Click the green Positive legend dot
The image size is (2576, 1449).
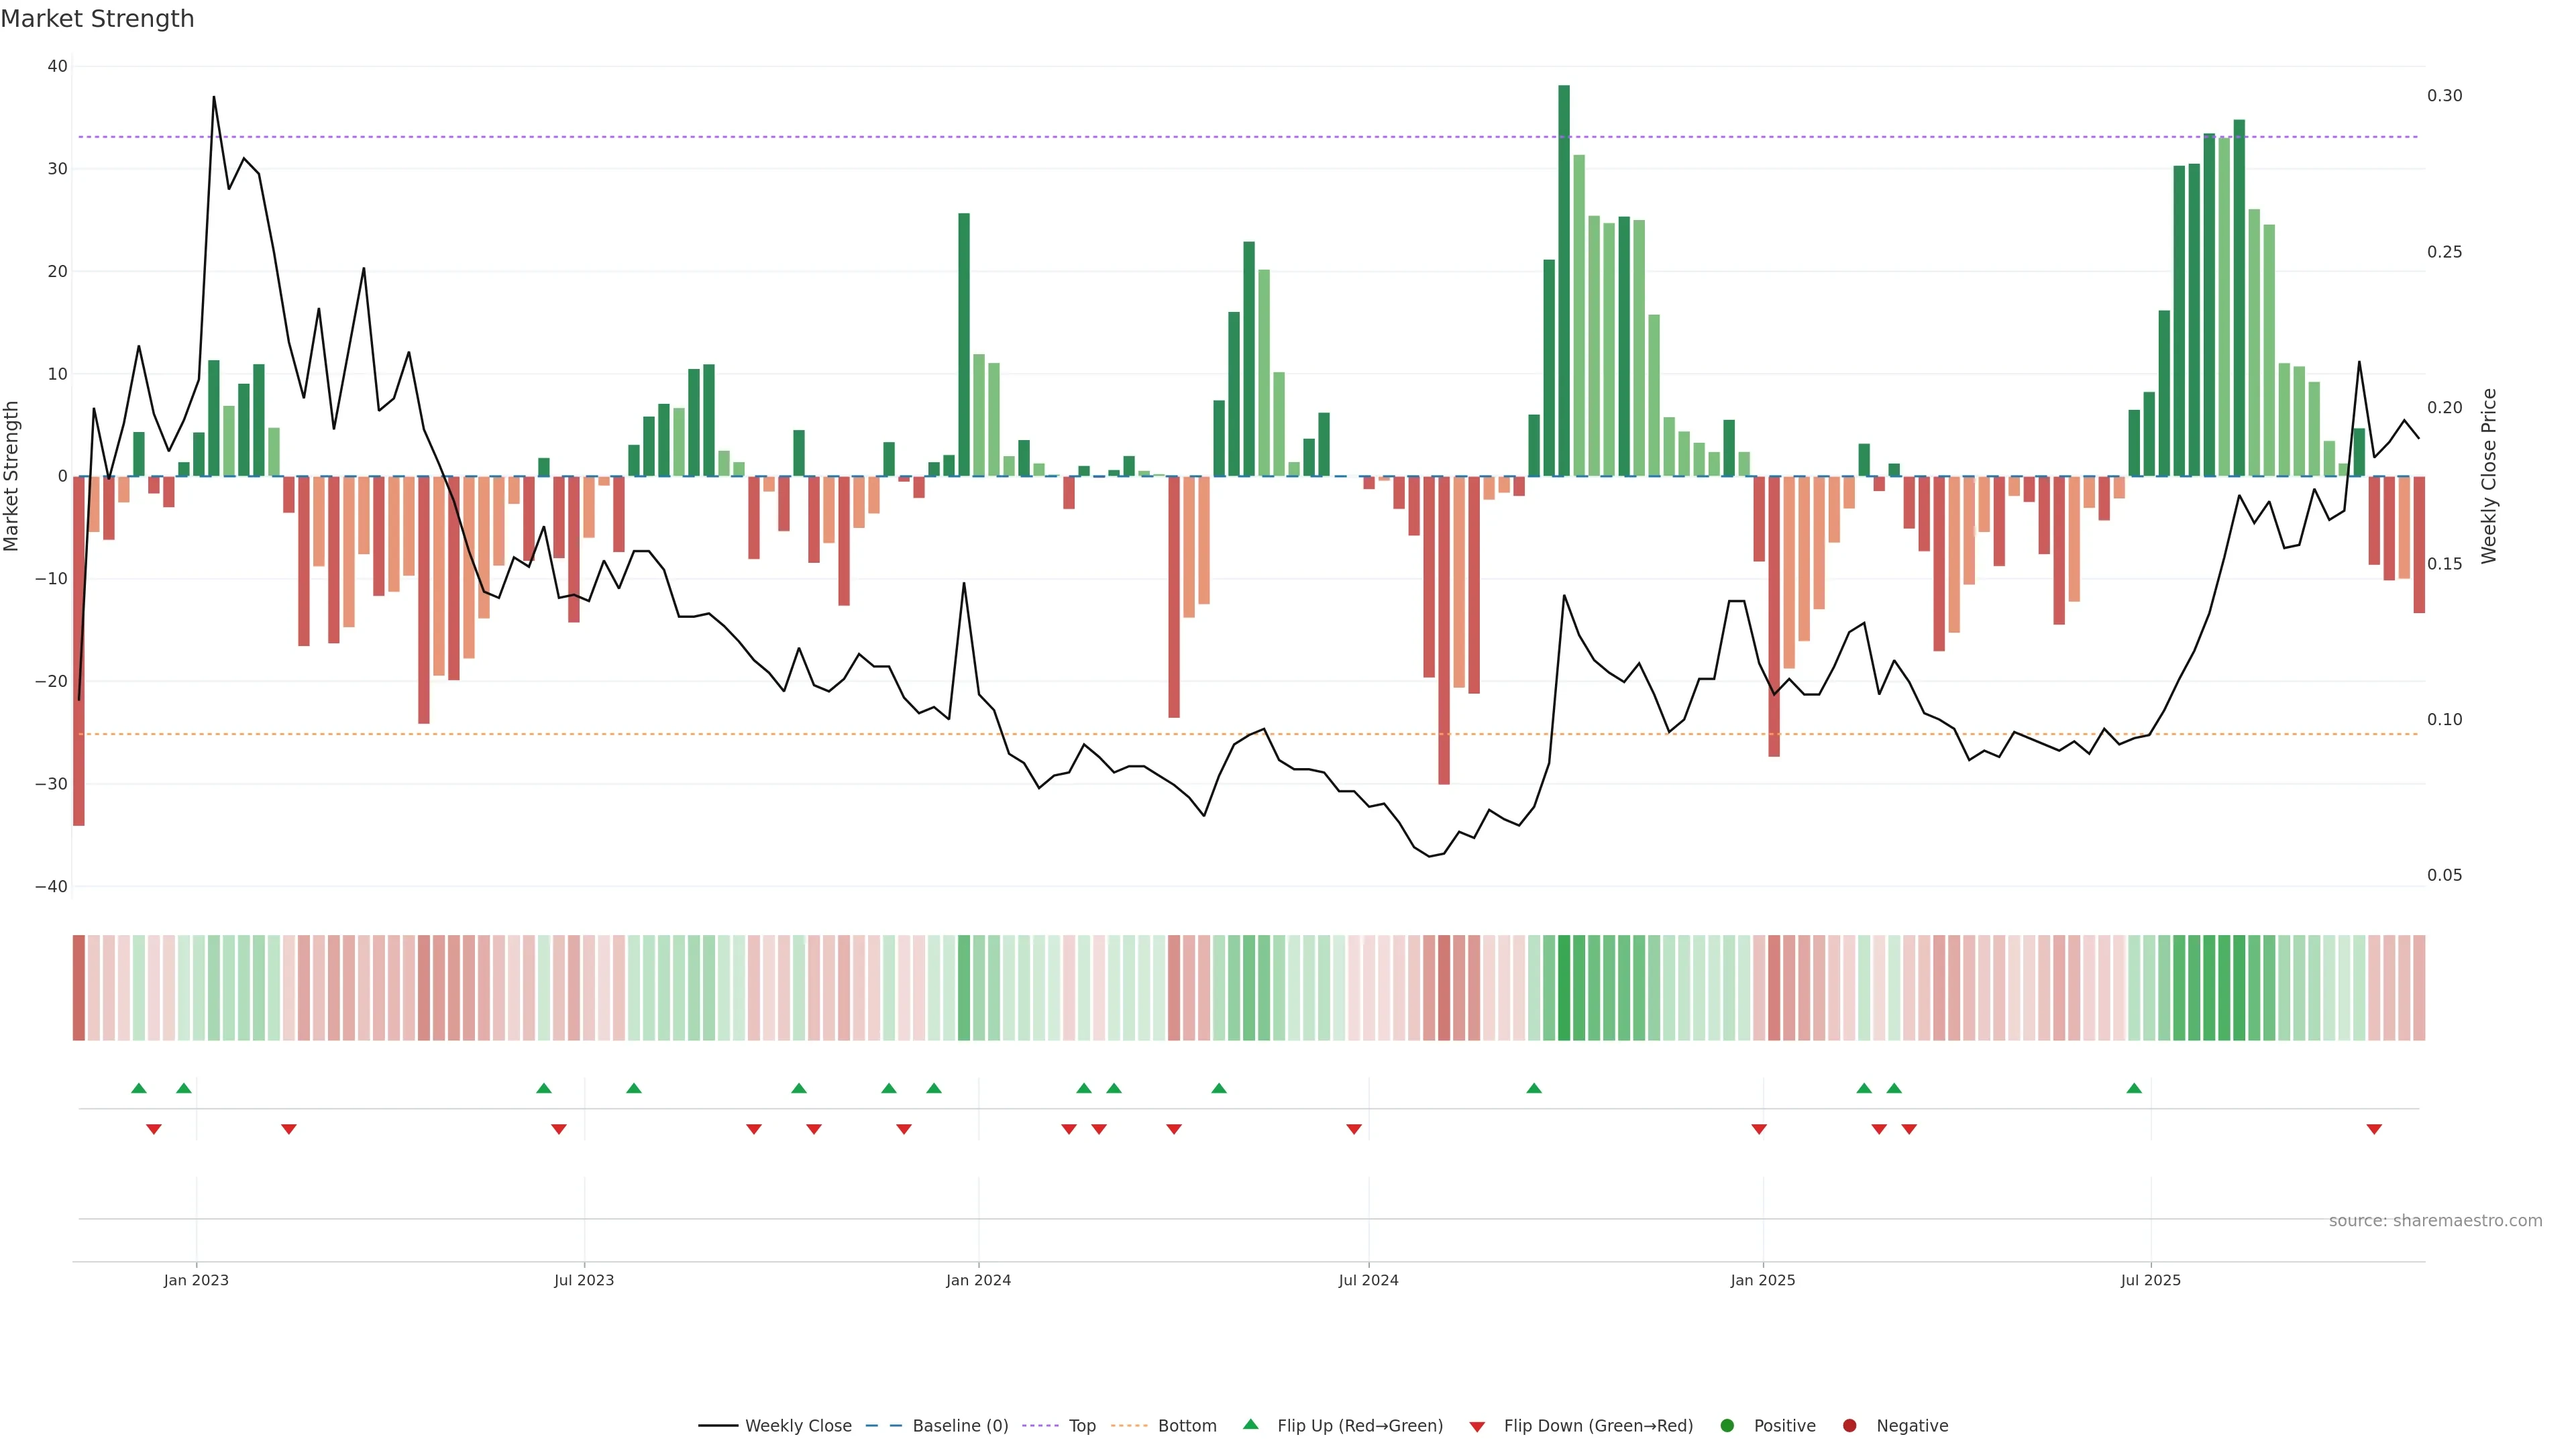click(1727, 1426)
